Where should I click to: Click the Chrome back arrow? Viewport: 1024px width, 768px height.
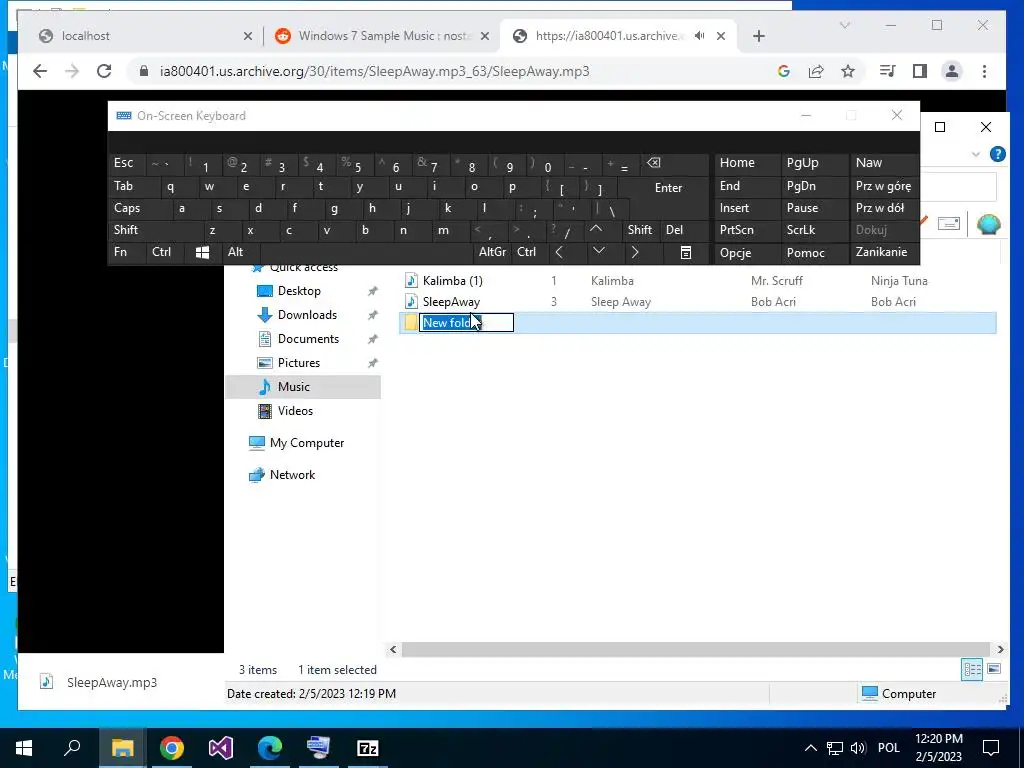coord(40,71)
